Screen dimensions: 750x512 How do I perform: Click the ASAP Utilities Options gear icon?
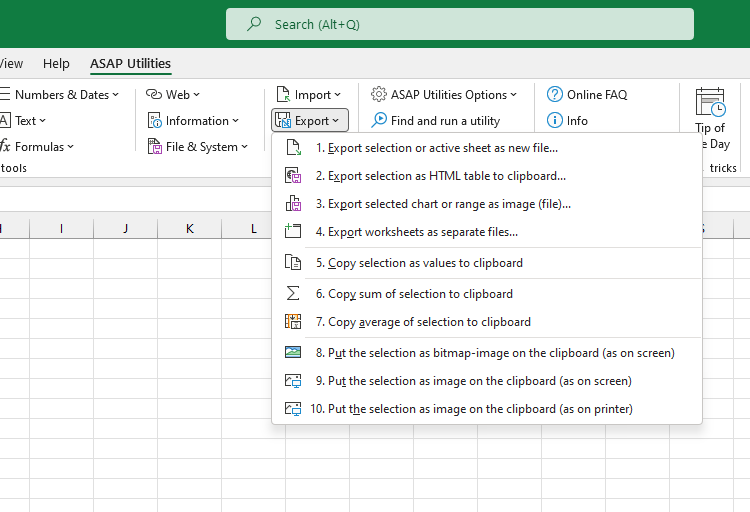(x=378, y=94)
